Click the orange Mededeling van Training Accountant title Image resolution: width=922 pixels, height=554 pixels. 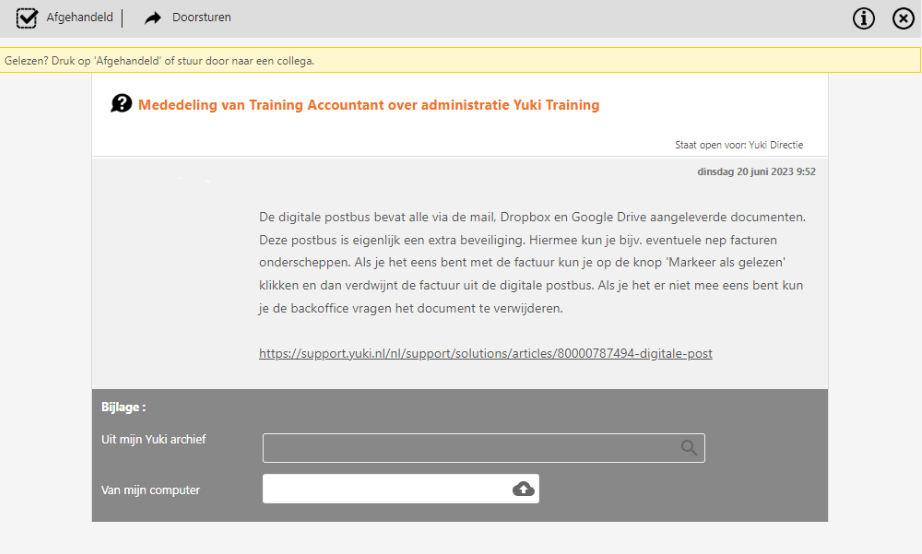369,105
